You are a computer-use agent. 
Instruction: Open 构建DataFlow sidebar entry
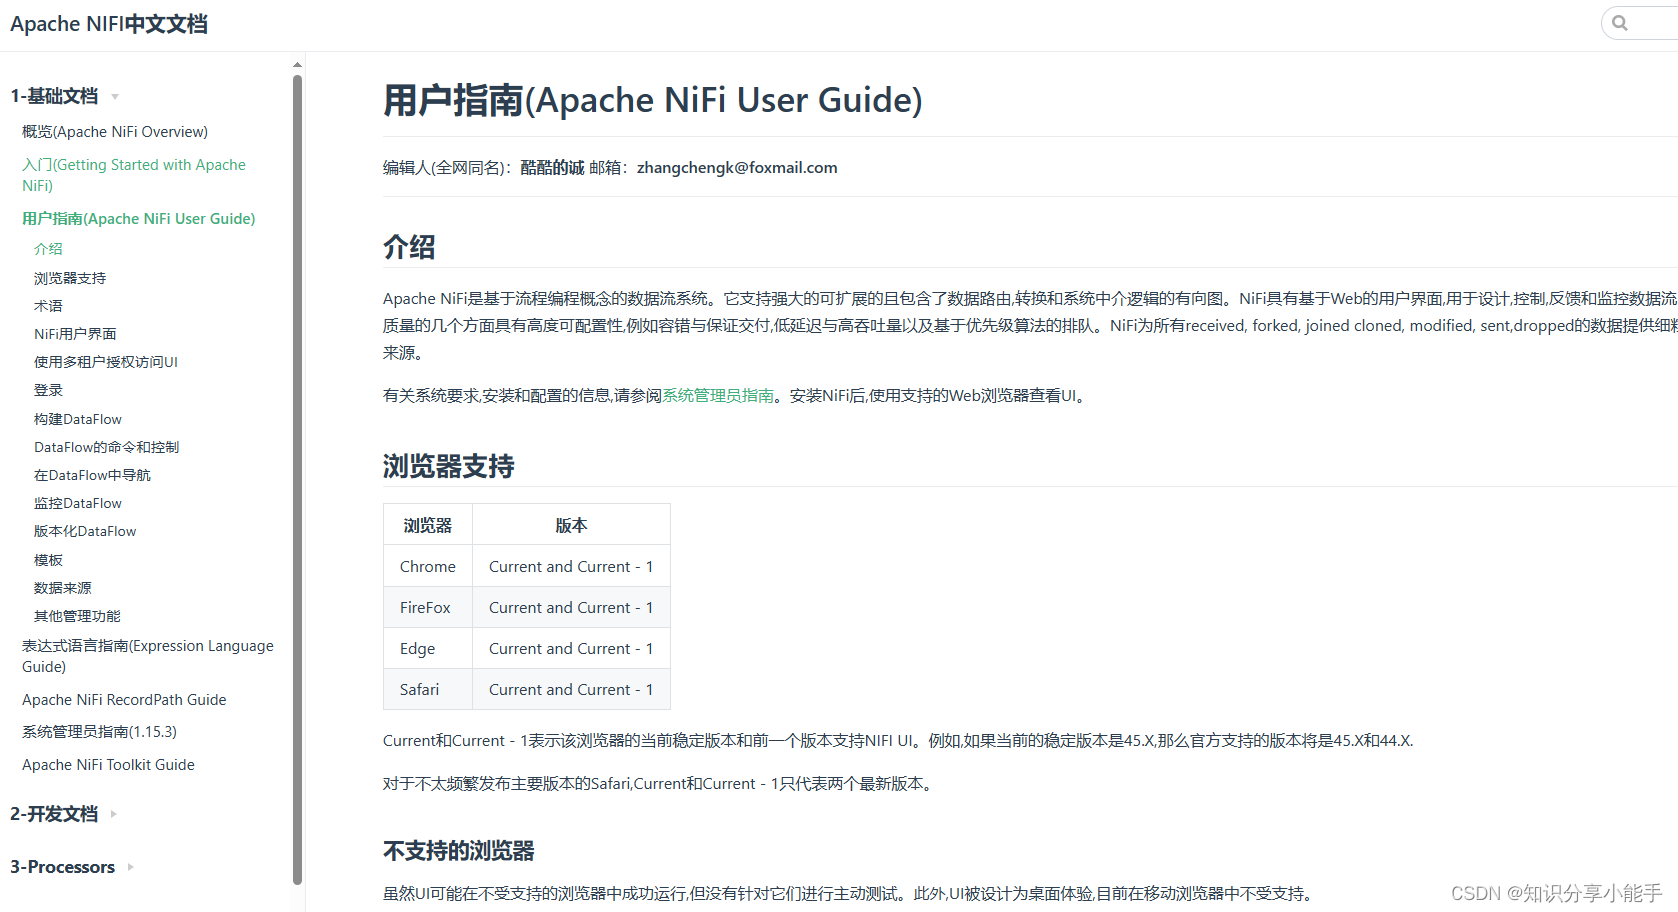pyautogui.click(x=78, y=419)
